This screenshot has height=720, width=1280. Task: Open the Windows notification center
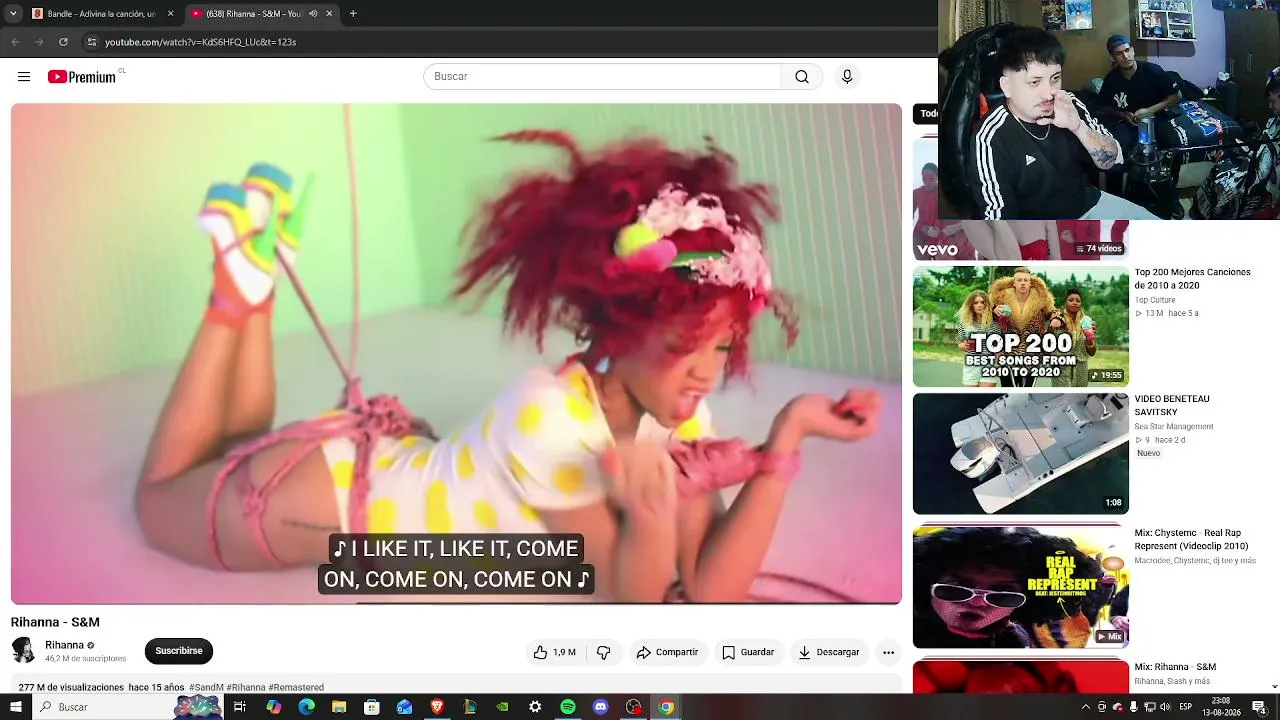coord(1259,707)
